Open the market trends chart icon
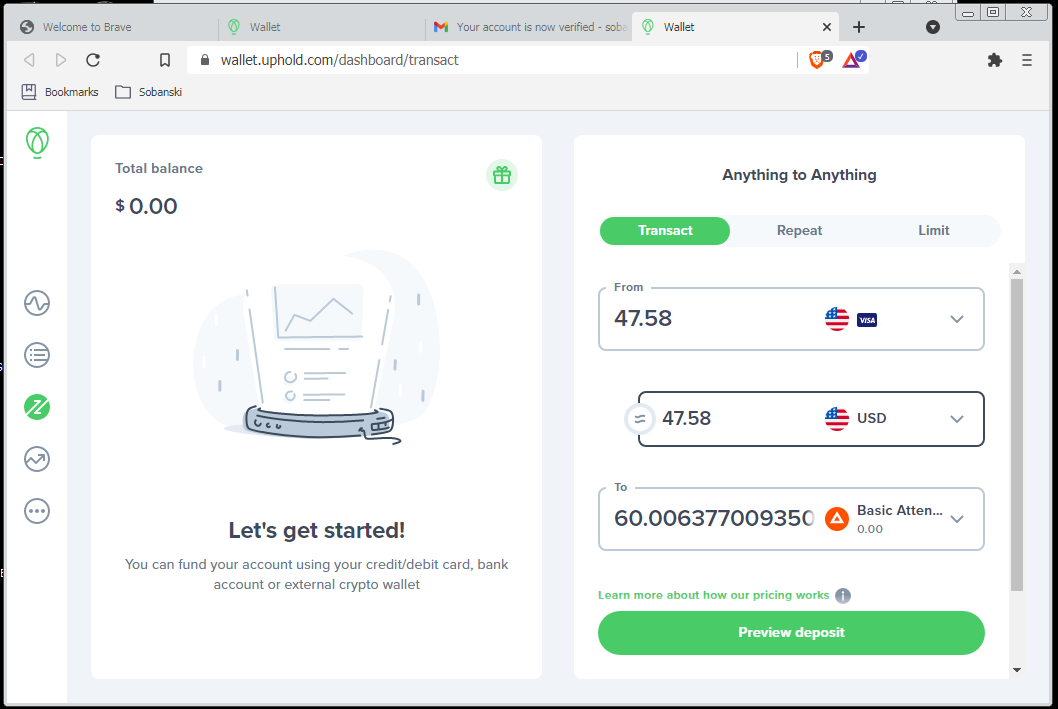The image size is (1058, 709). pyautogui.click(x=37, y=459)
